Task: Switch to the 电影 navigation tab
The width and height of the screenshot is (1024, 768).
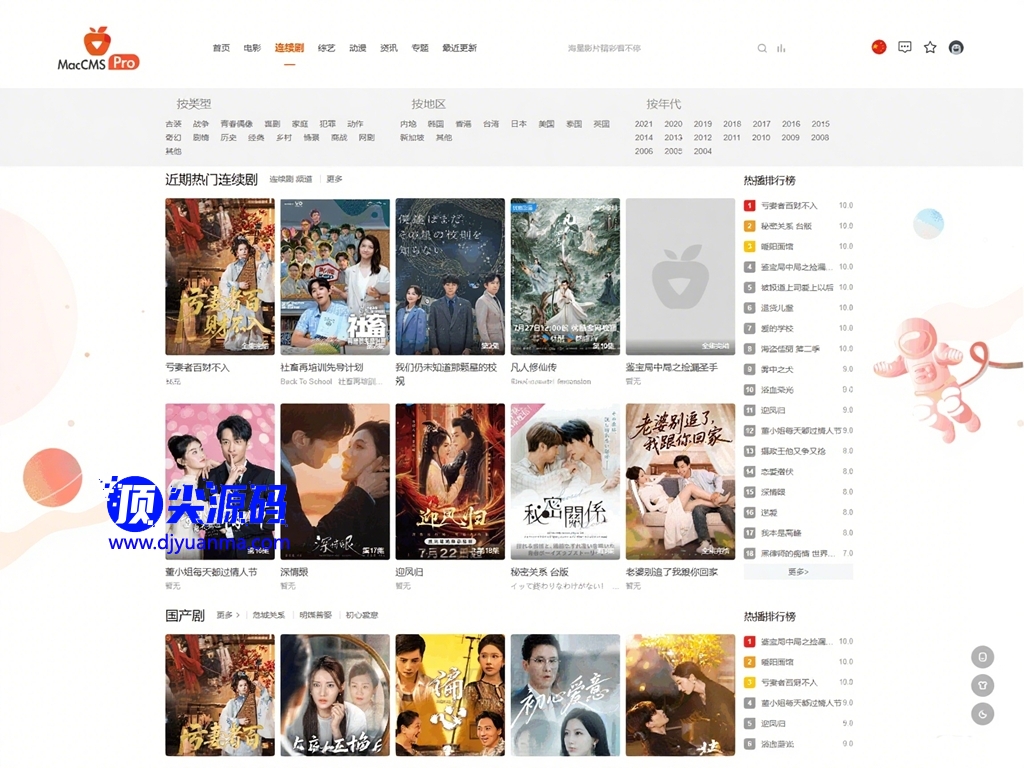Action: (252, 48)
